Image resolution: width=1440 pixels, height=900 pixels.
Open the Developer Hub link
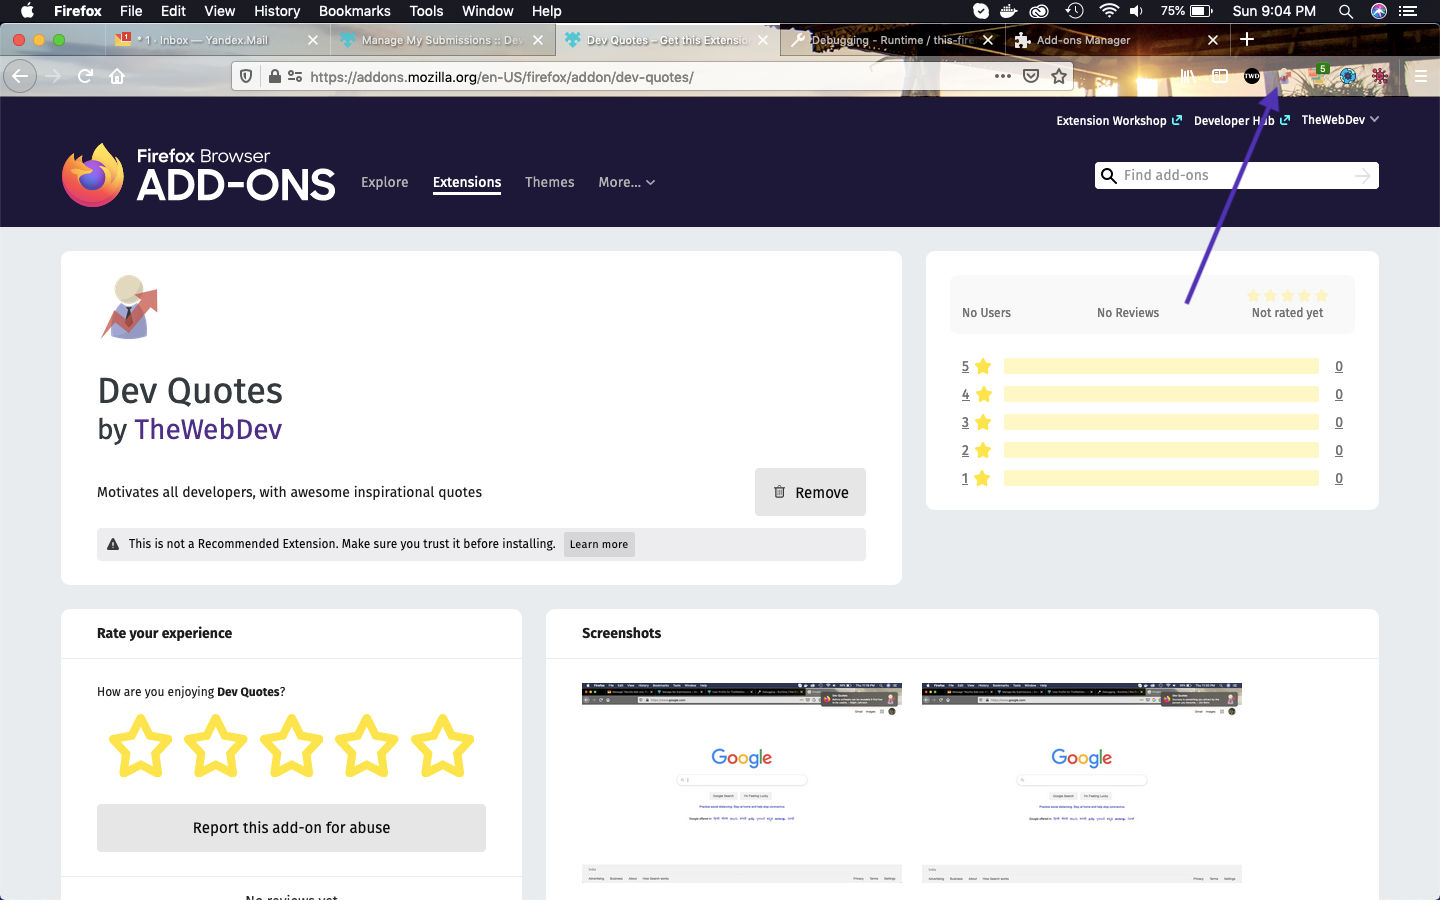click(1242, 120)
